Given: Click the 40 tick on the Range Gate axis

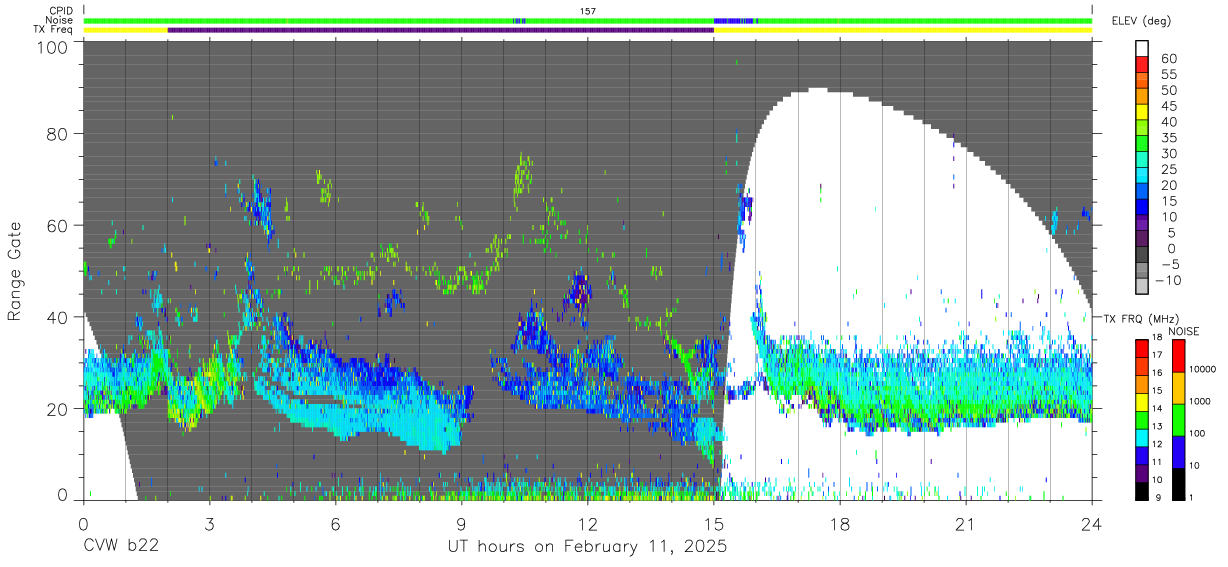Looking at the screenshot, I should point(57,317).
